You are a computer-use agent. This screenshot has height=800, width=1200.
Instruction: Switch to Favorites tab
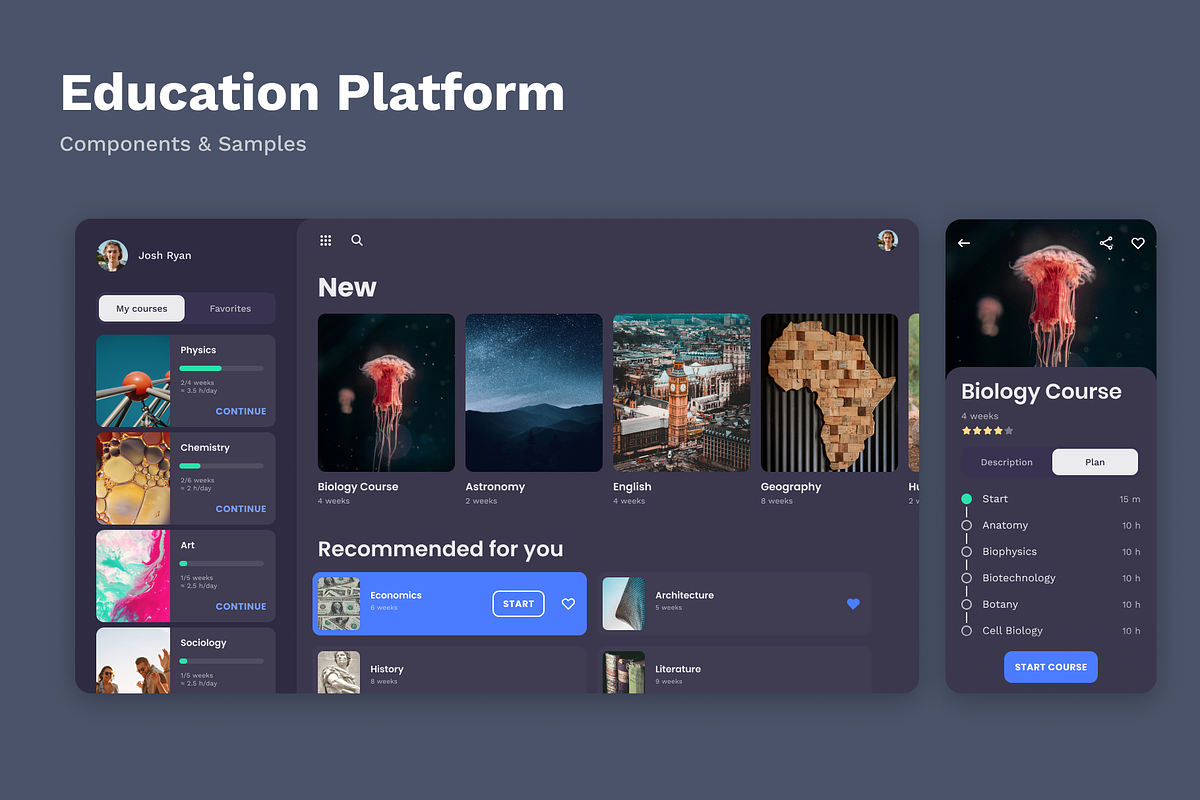pos(230,308)
